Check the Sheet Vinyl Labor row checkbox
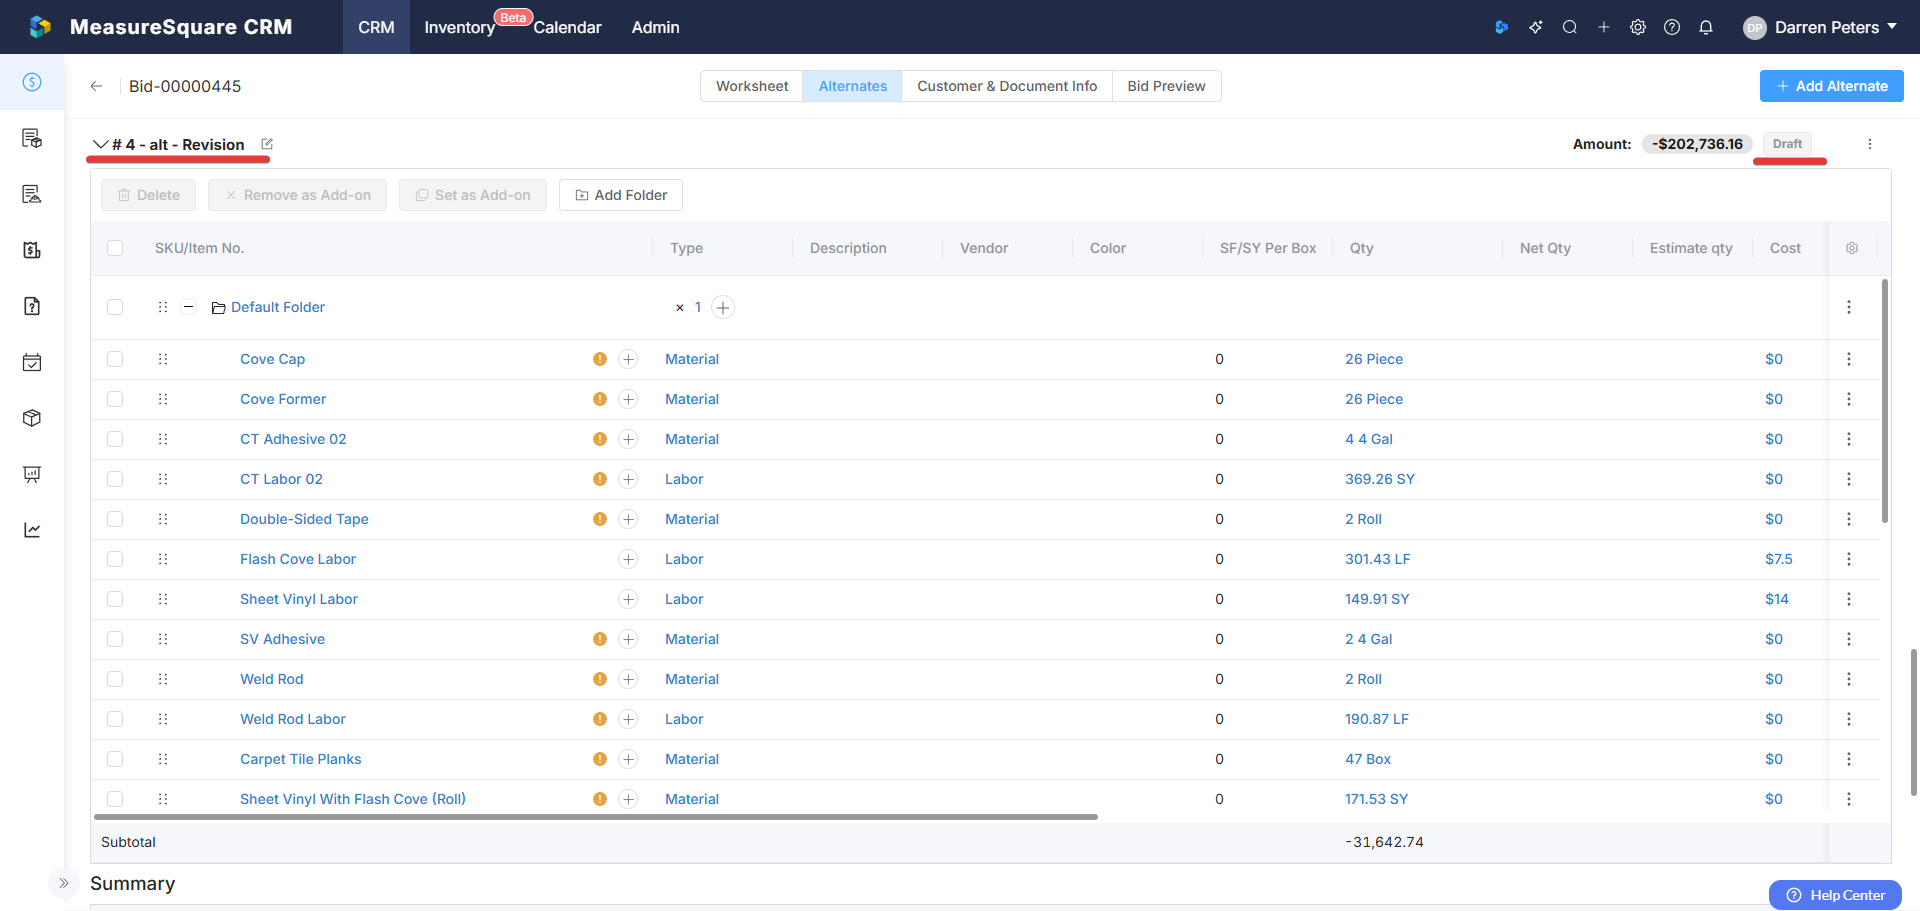This screenshot has height=911, width=1920. (x=115, y=599)
